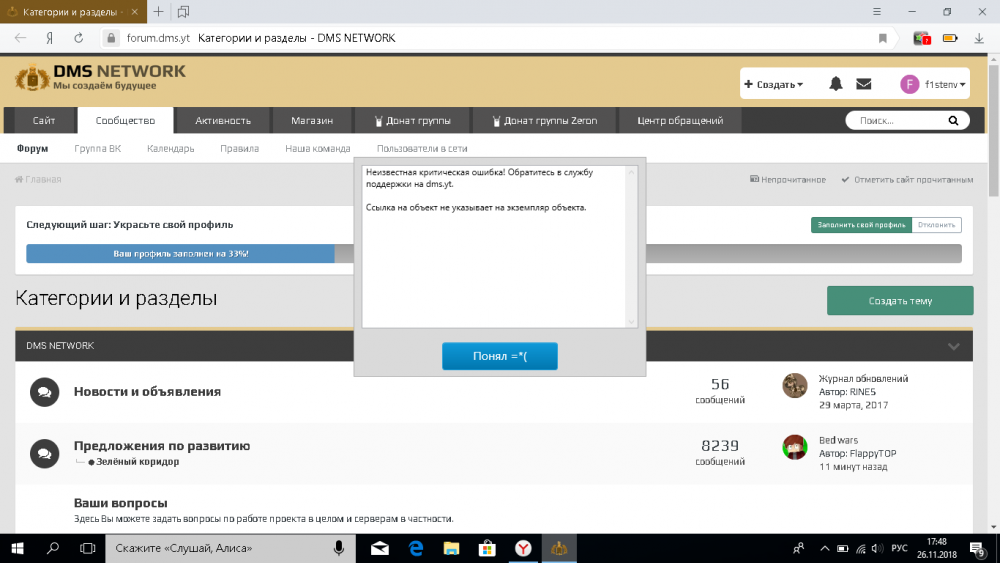Open the messages envelope icon
This screenshot has width=1000, height=563.
click(864, 84)
